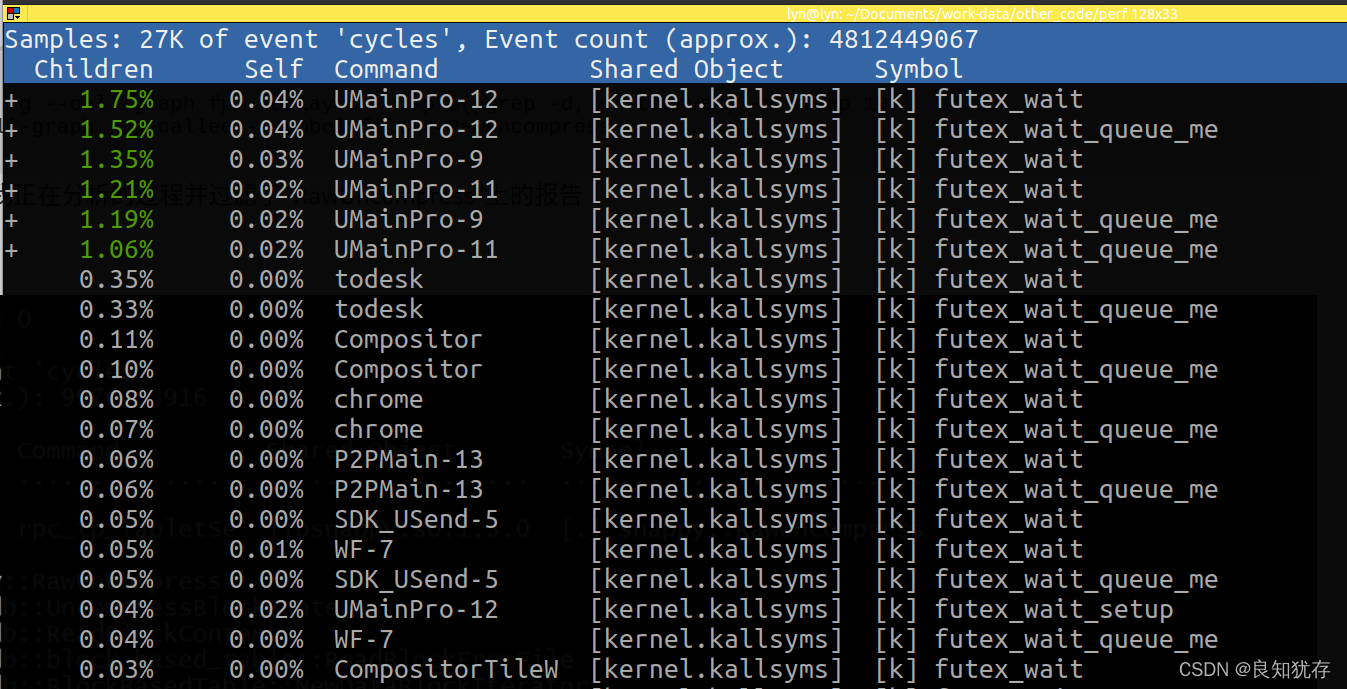Expand the 1.52% UMainPro-12 futex_wait_queue_me entry
The height and width of the screenshot is (689, 1347).
point(11,130)
